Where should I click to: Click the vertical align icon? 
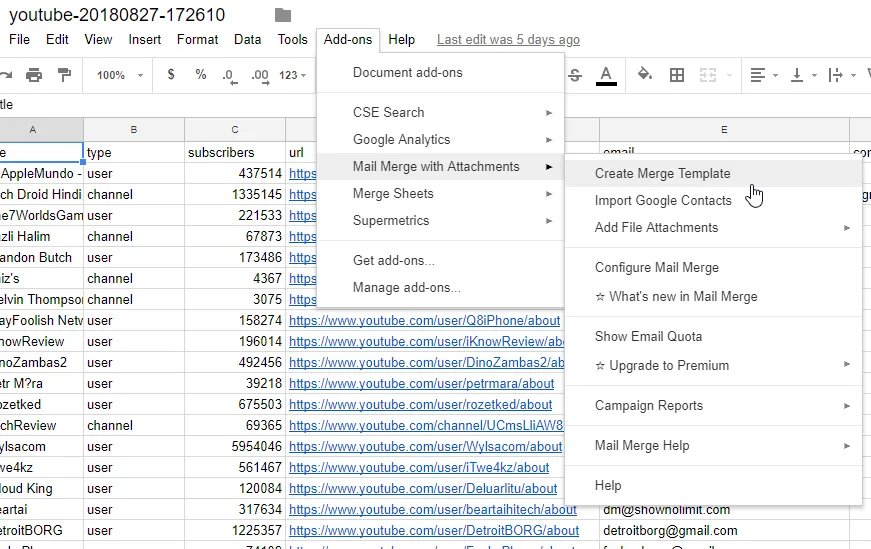(797, 75)
